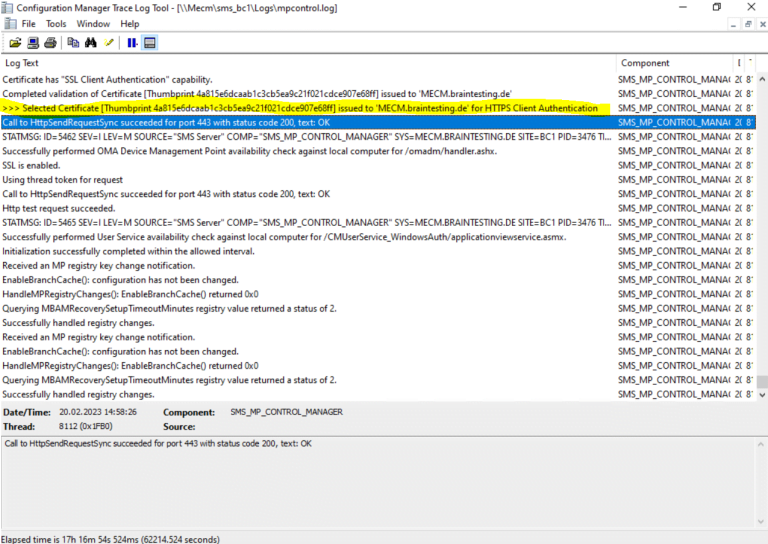768x544 pixels.
Task: Click the app icon in the title bar
Action: coord(7,8)
